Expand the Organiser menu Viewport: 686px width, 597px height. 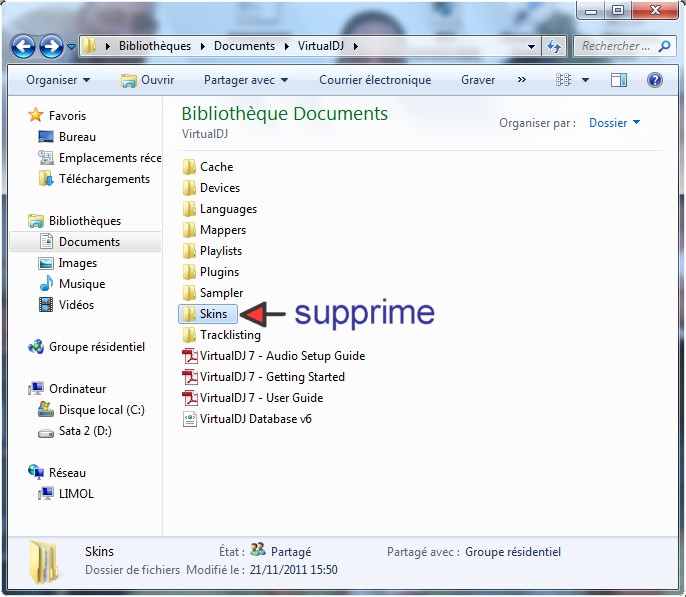click(x=58, y=80)
